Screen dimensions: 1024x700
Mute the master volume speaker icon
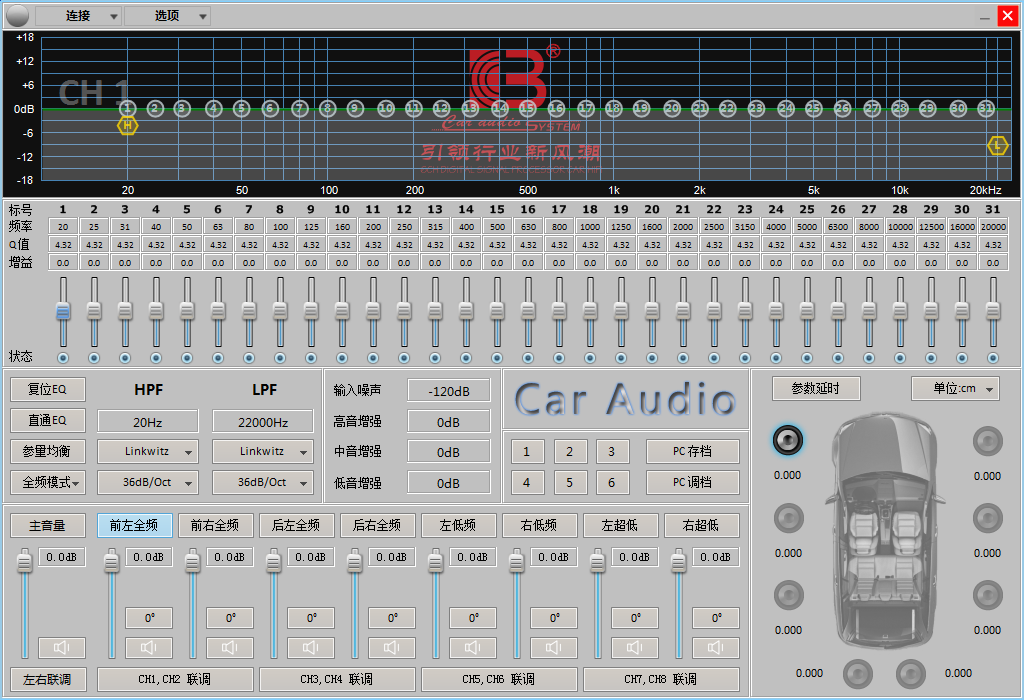coord(62,647)
